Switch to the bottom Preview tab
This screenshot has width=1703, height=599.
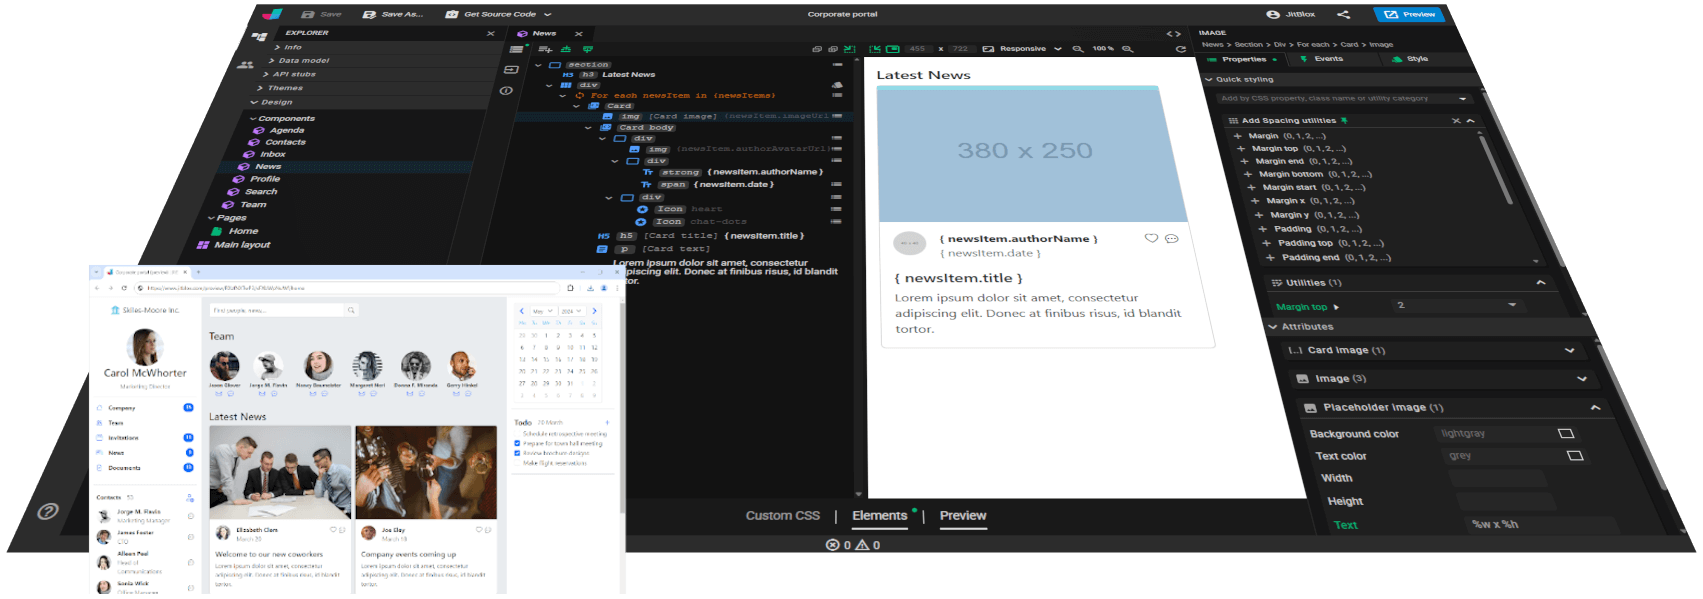[963, 516]
